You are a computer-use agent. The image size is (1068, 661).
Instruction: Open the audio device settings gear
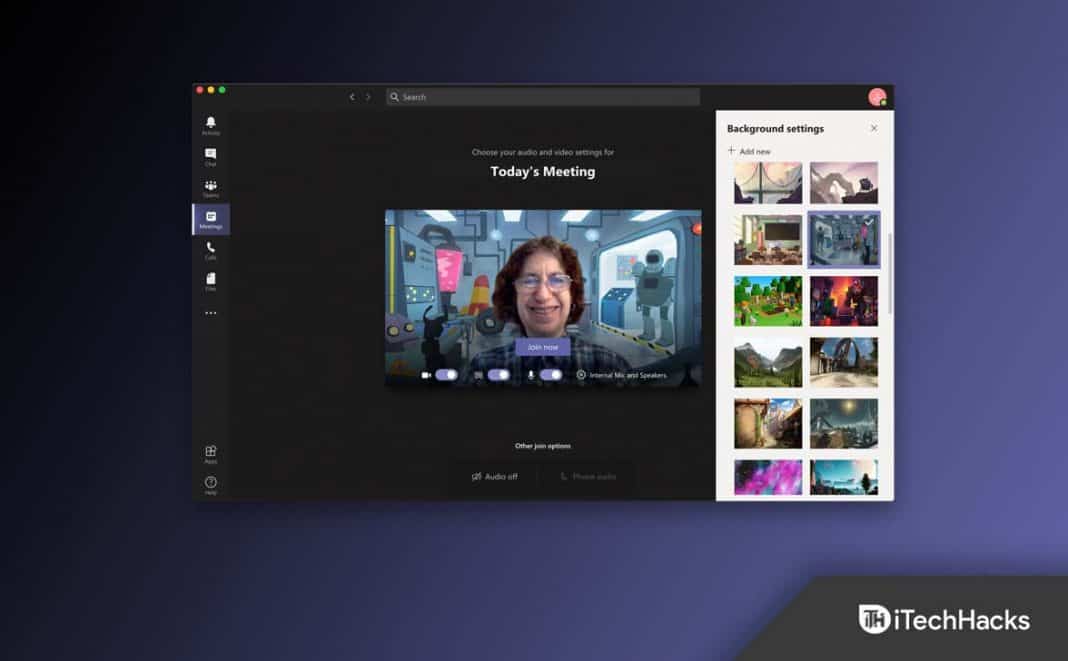(581, 374)
